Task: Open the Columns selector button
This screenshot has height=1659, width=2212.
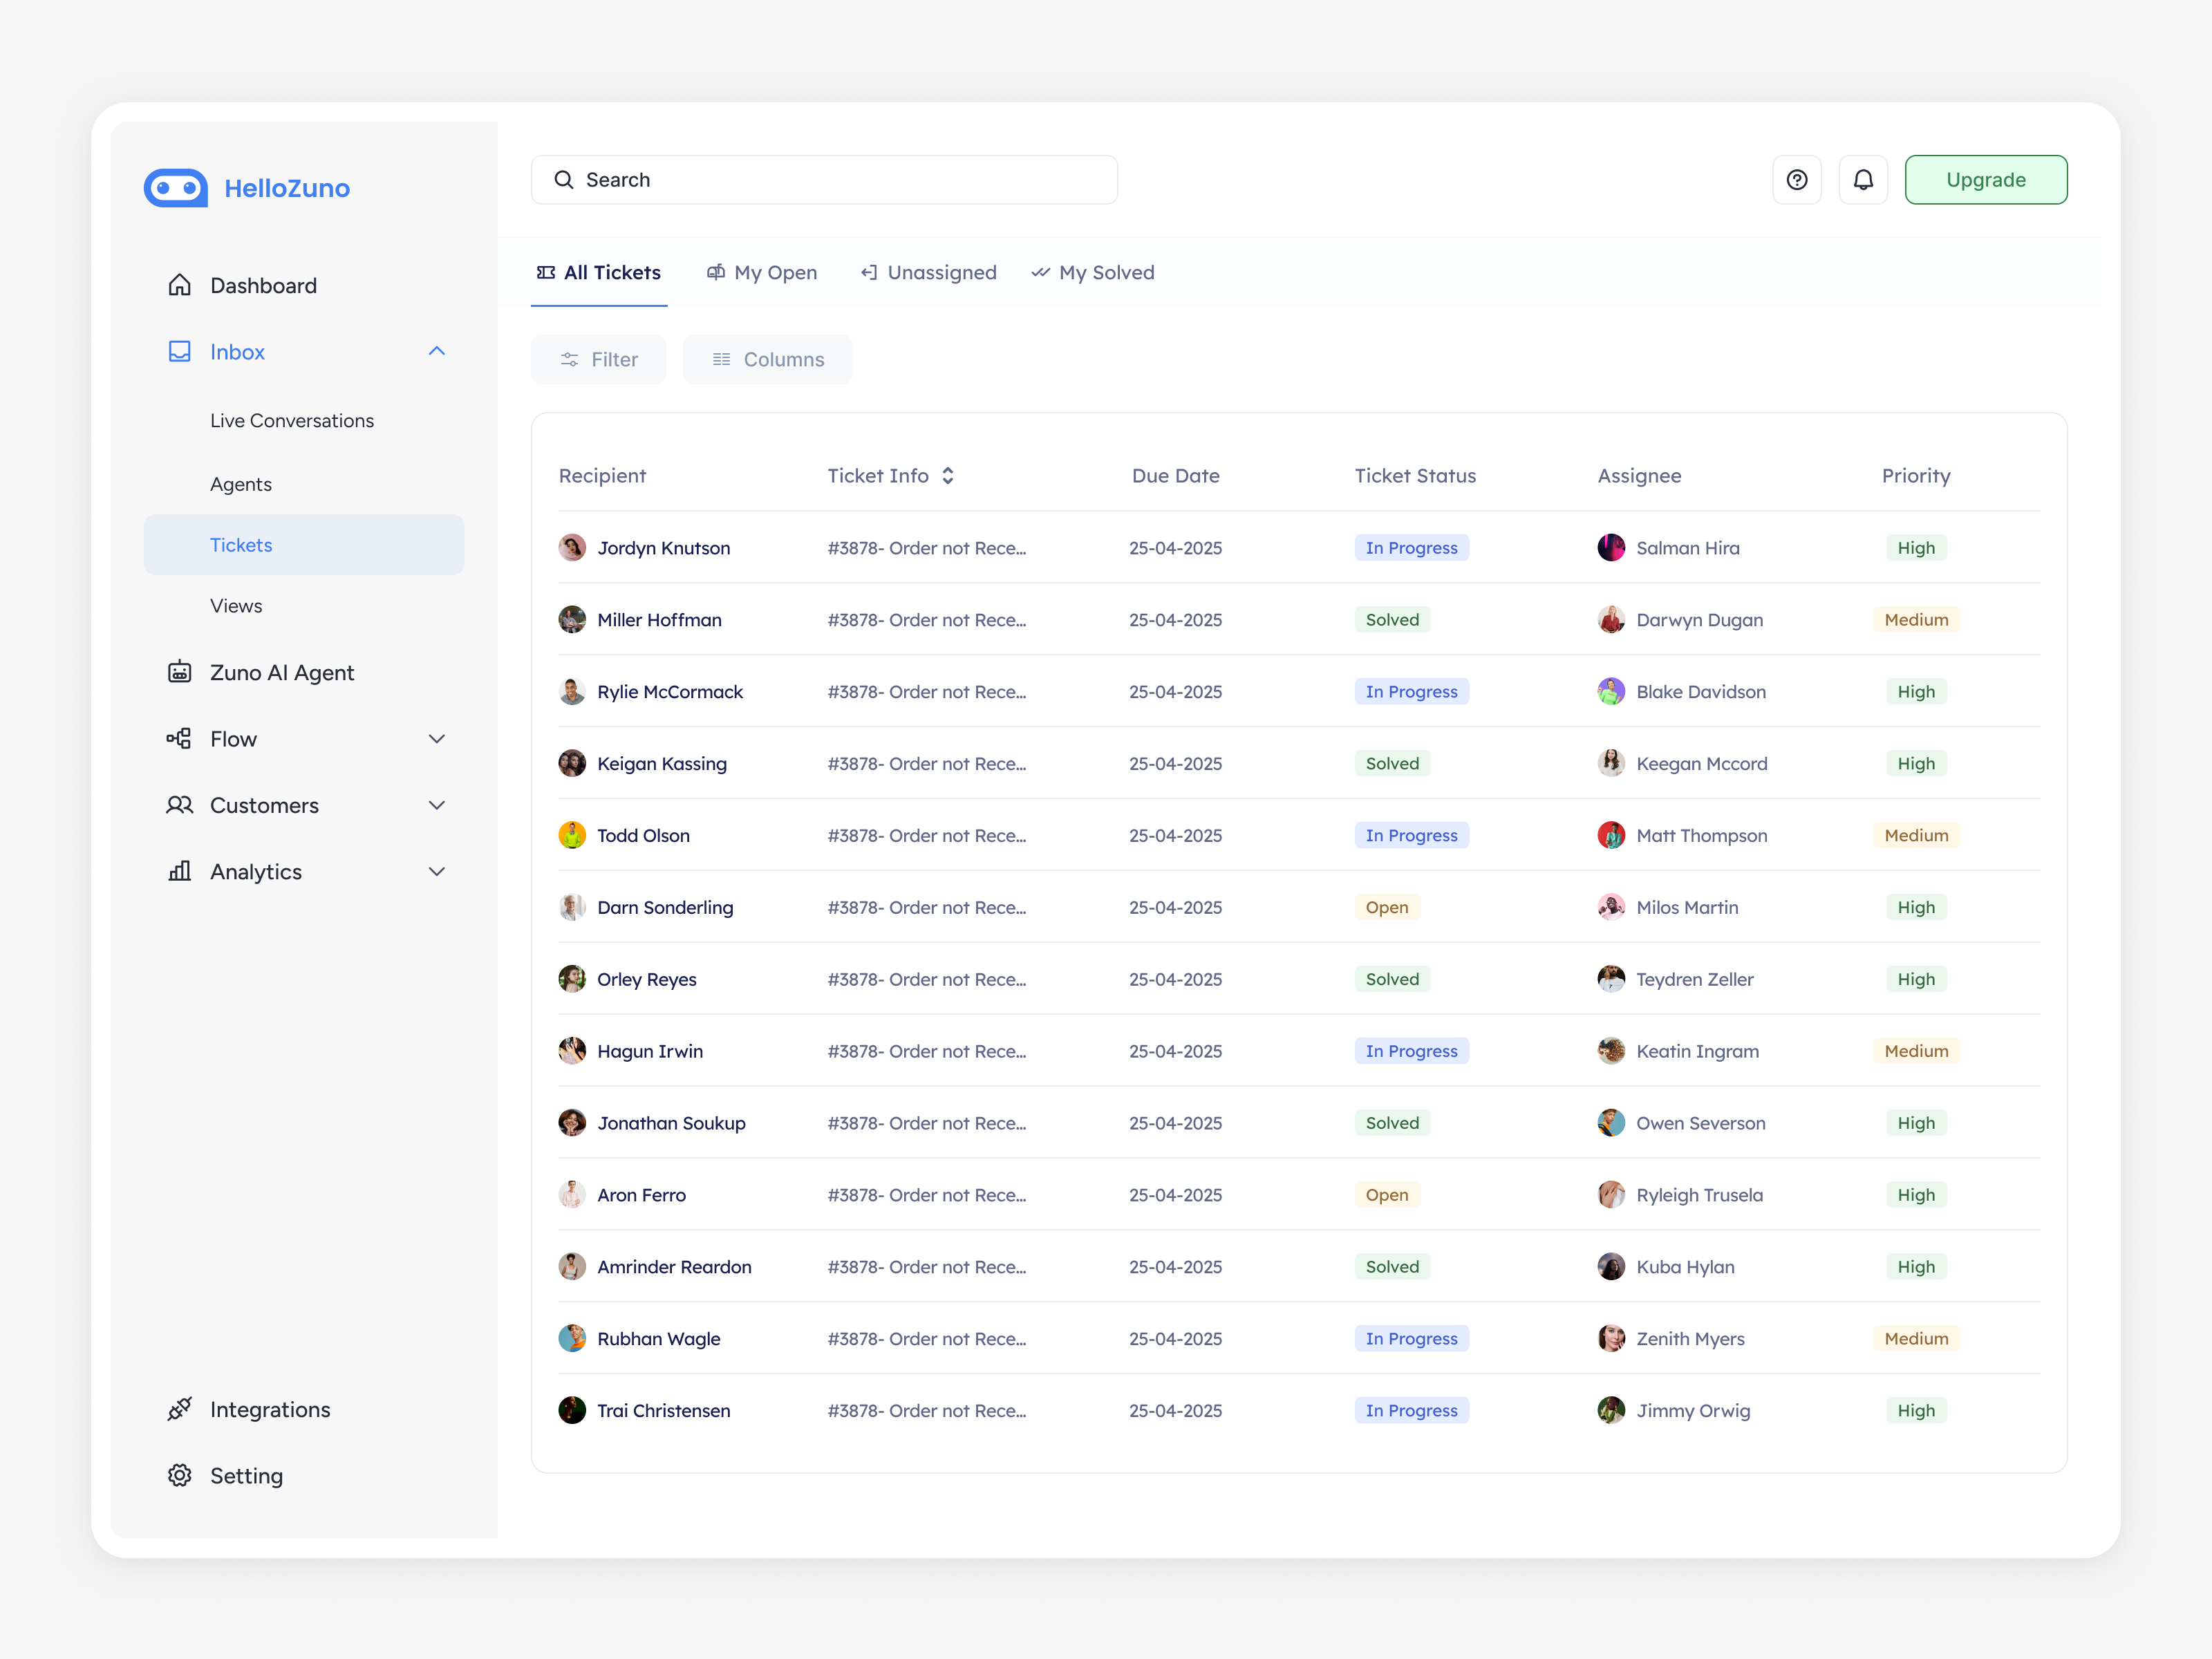Action: pos(767,359)
